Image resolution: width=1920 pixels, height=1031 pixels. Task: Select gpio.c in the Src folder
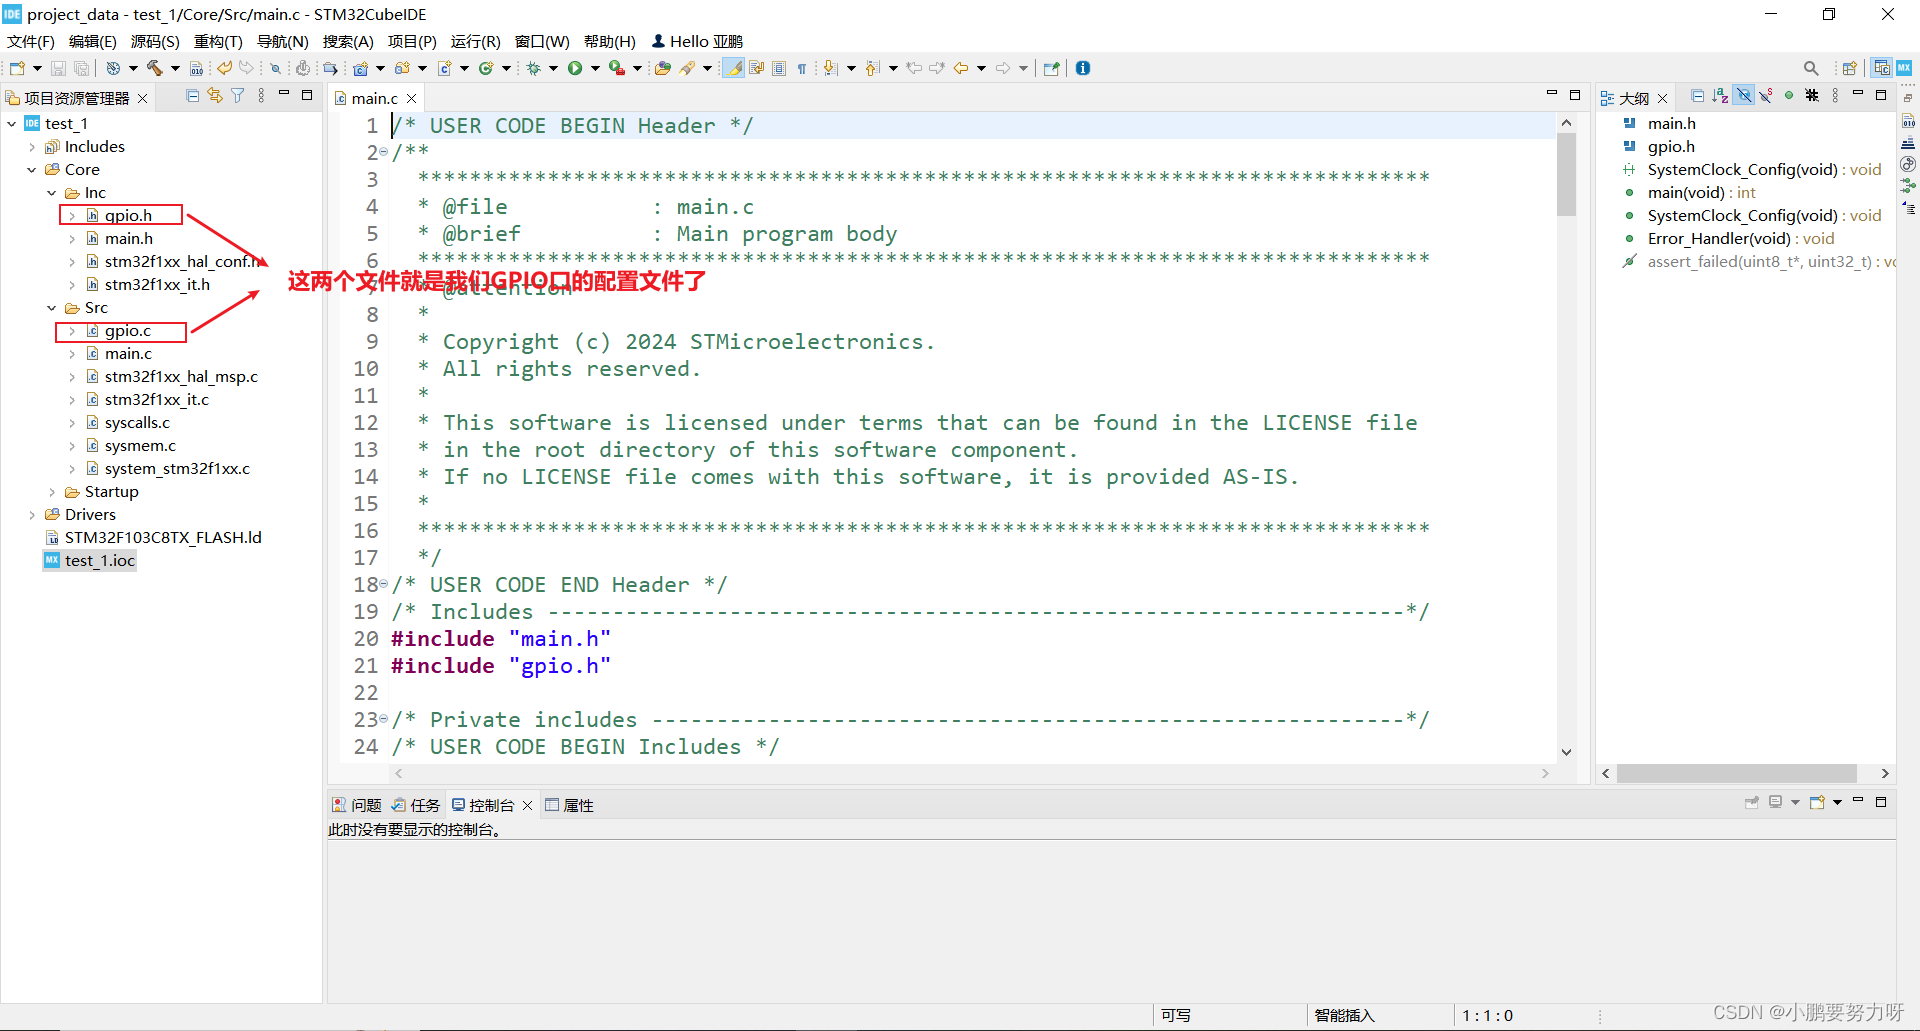tap(127, 331)
